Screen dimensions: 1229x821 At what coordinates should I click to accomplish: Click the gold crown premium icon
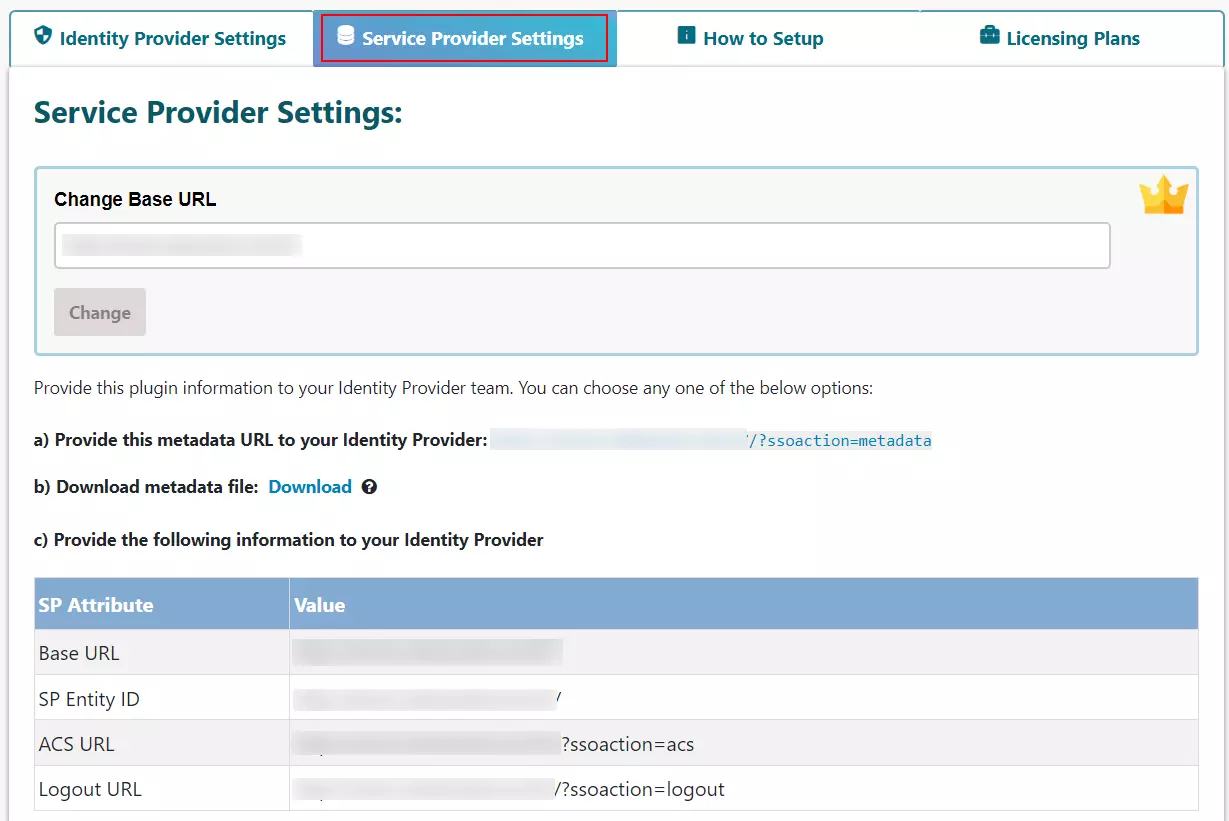tap(1163, 196)
